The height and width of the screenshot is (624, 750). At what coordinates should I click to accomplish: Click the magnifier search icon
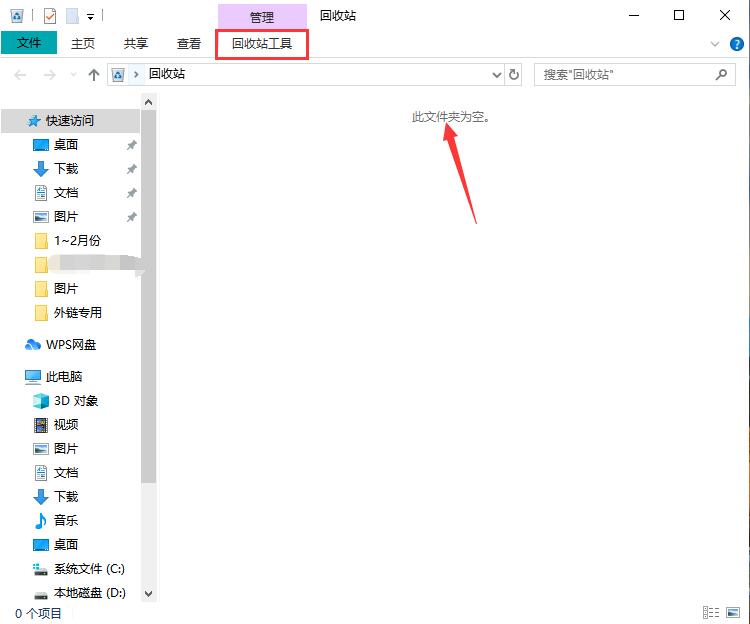pos(721,75)
